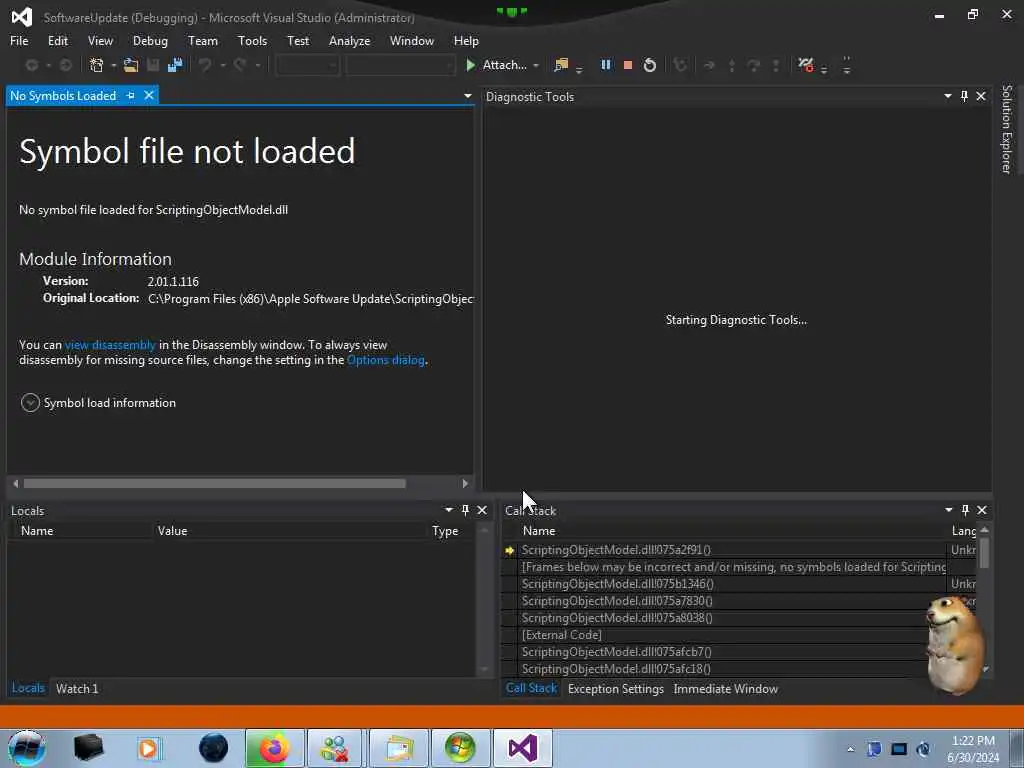
Task: Open the Analyze menu
Action: pos(349,40)
